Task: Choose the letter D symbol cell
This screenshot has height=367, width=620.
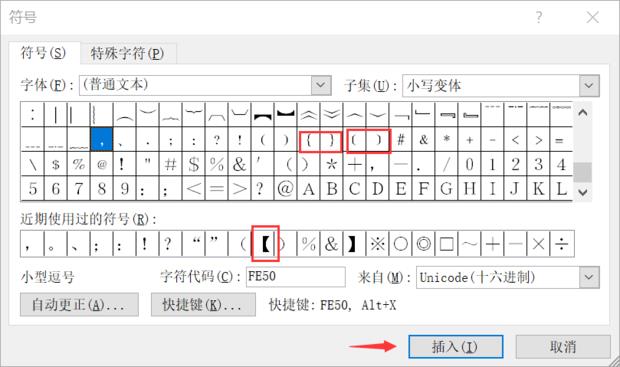Action: (377, 188)
